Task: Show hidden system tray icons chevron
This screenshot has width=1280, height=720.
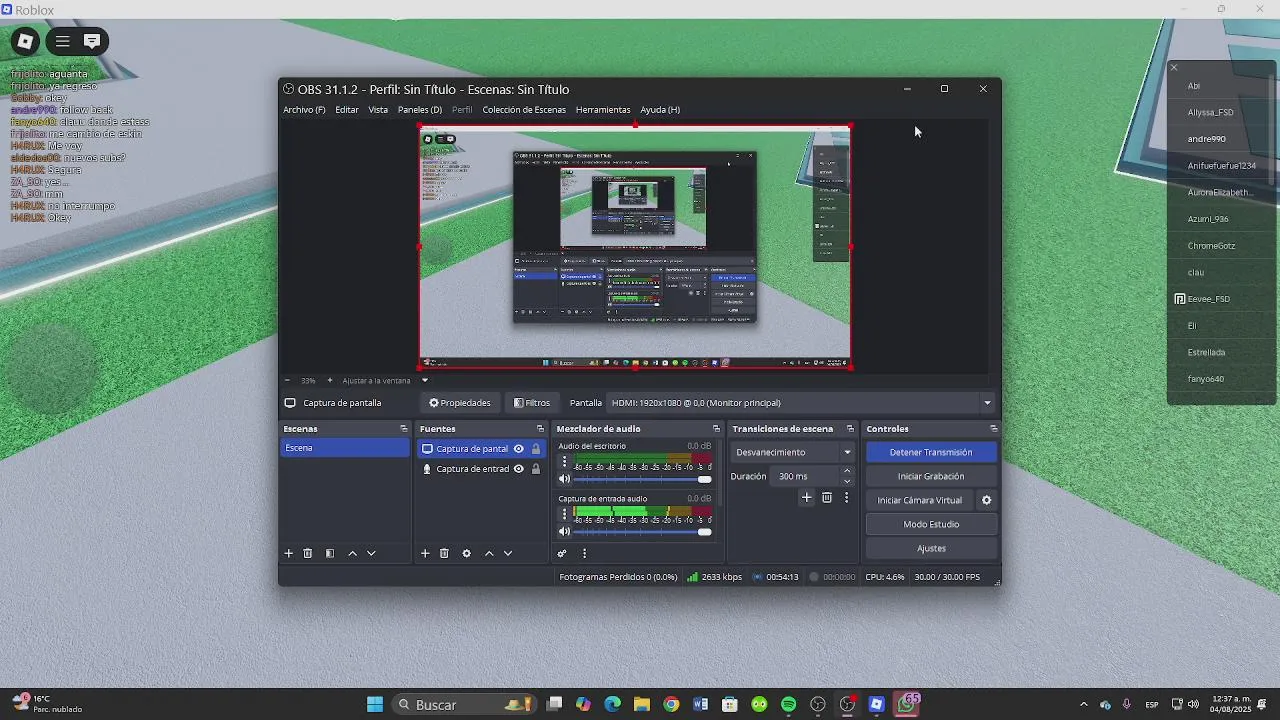Action: 1083,705
